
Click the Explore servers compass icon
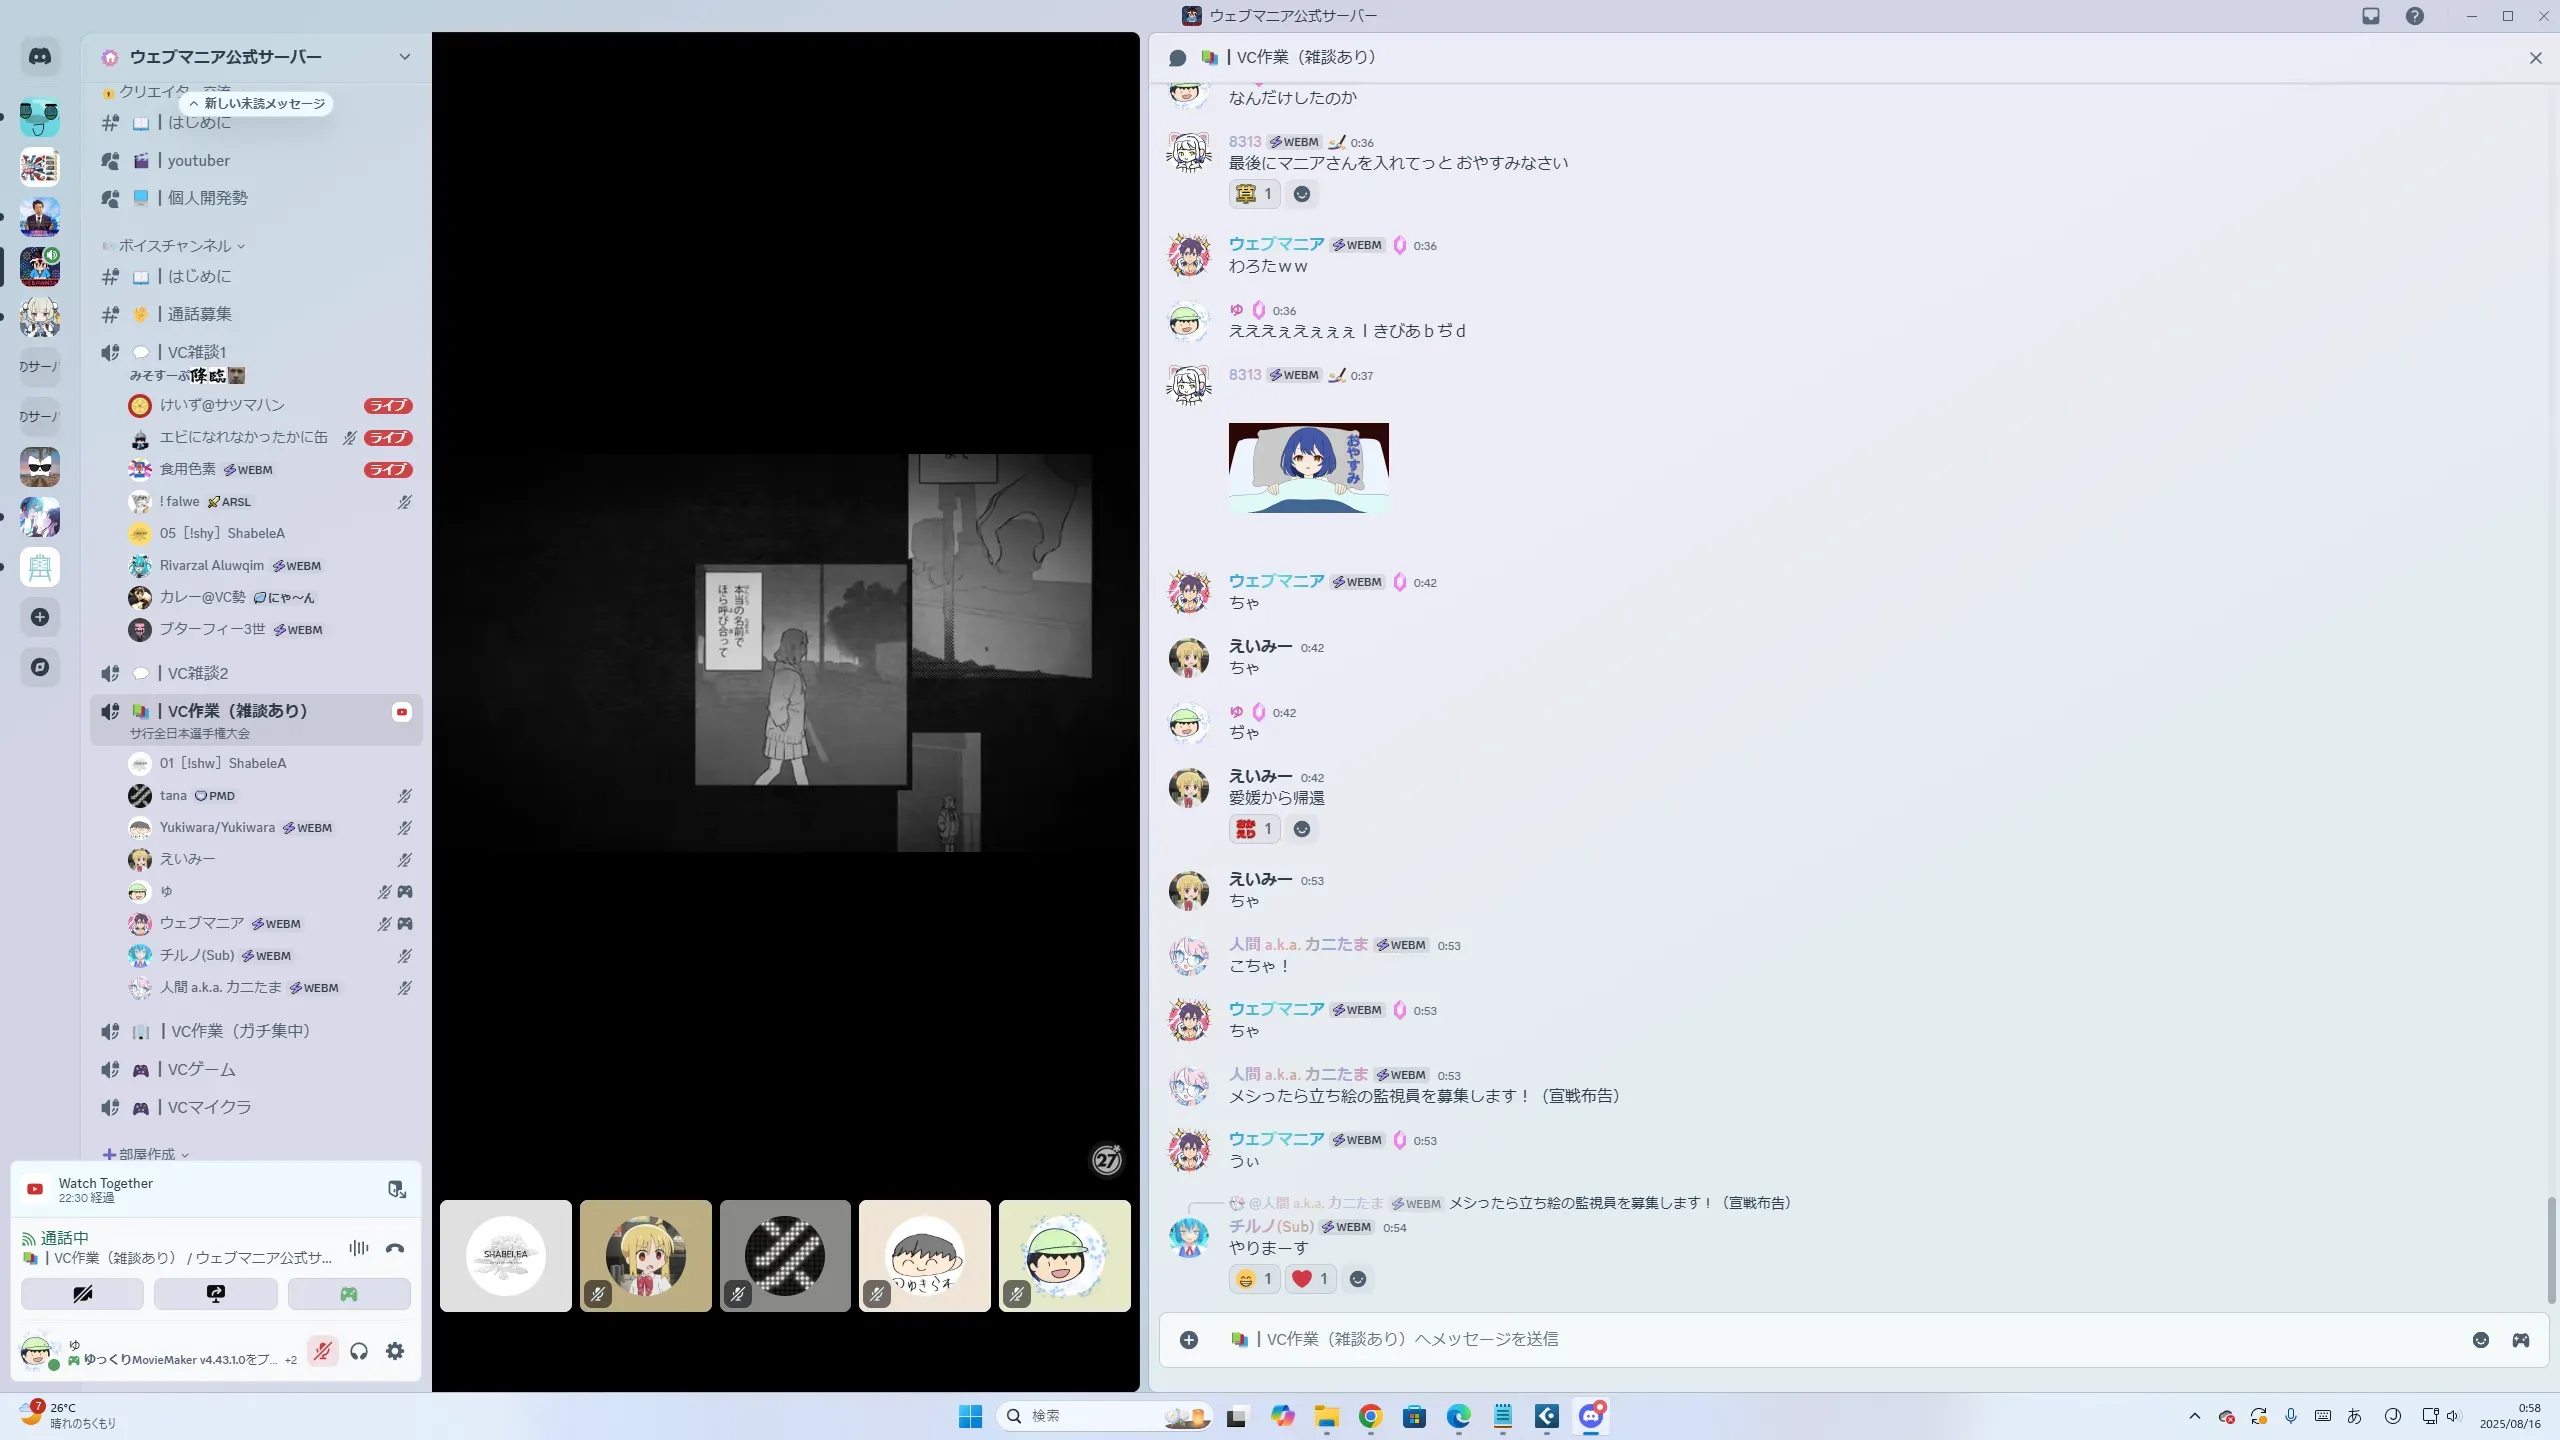click(x=40, y=667)
